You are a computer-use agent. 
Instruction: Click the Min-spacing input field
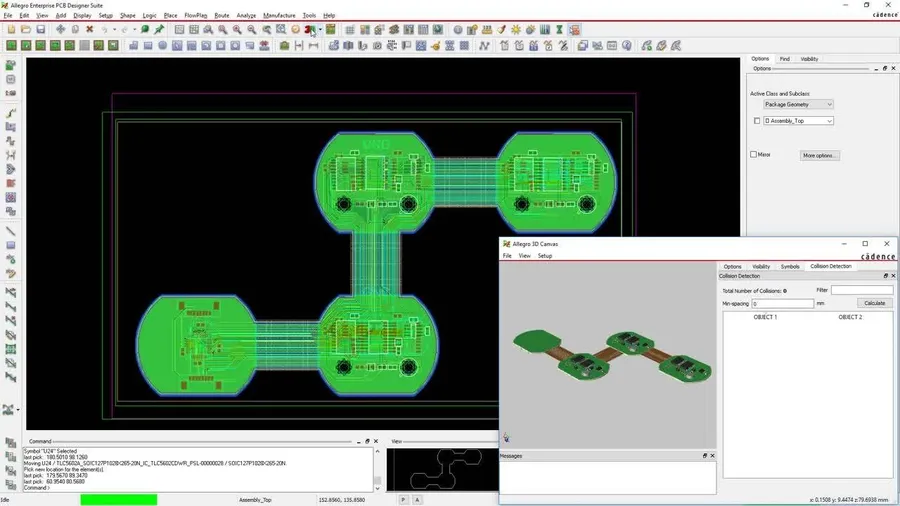click(x=782, y=303)
